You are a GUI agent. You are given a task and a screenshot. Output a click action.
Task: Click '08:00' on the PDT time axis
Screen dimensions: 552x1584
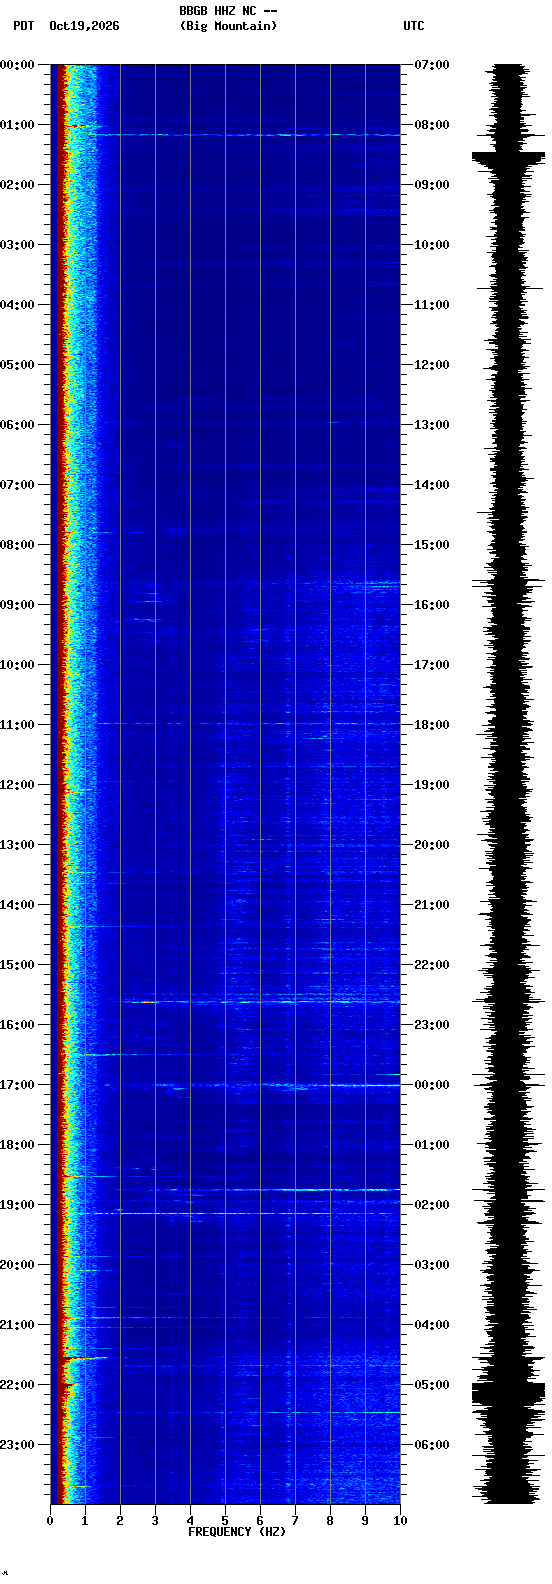(17, 545)
